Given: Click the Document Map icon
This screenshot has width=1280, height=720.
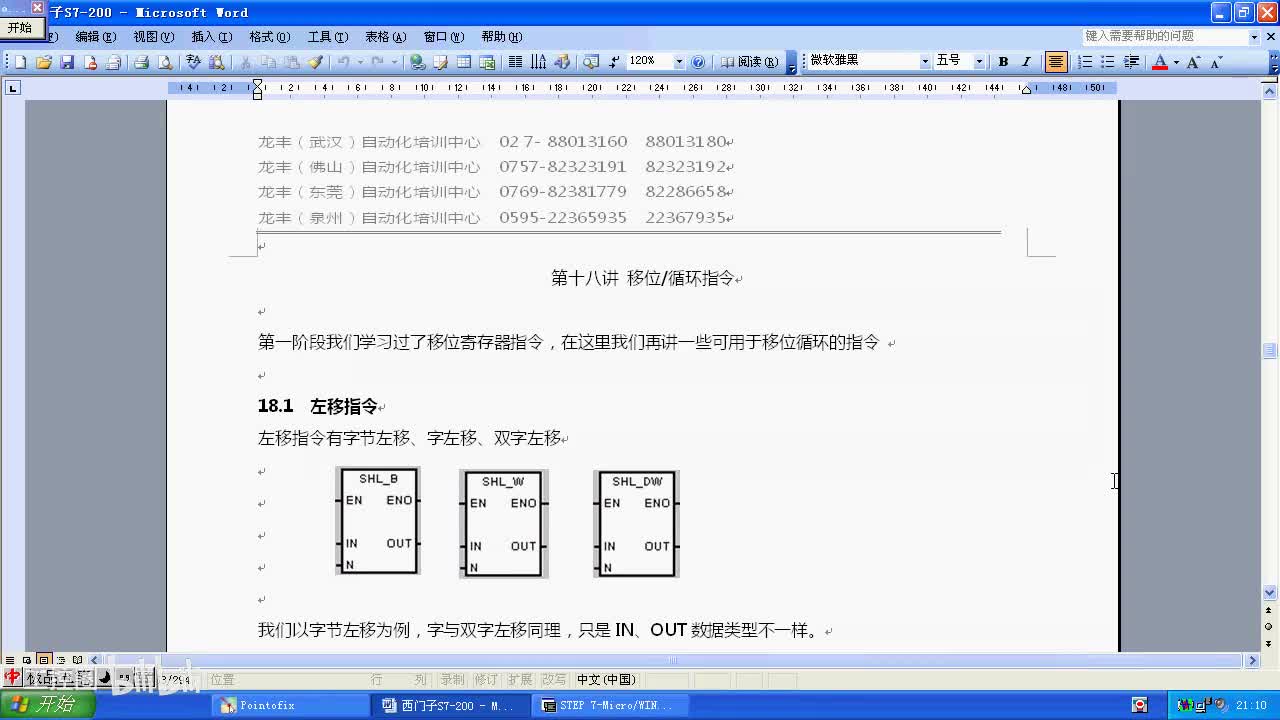Looking at the screenshot, I should coord(590,62).
